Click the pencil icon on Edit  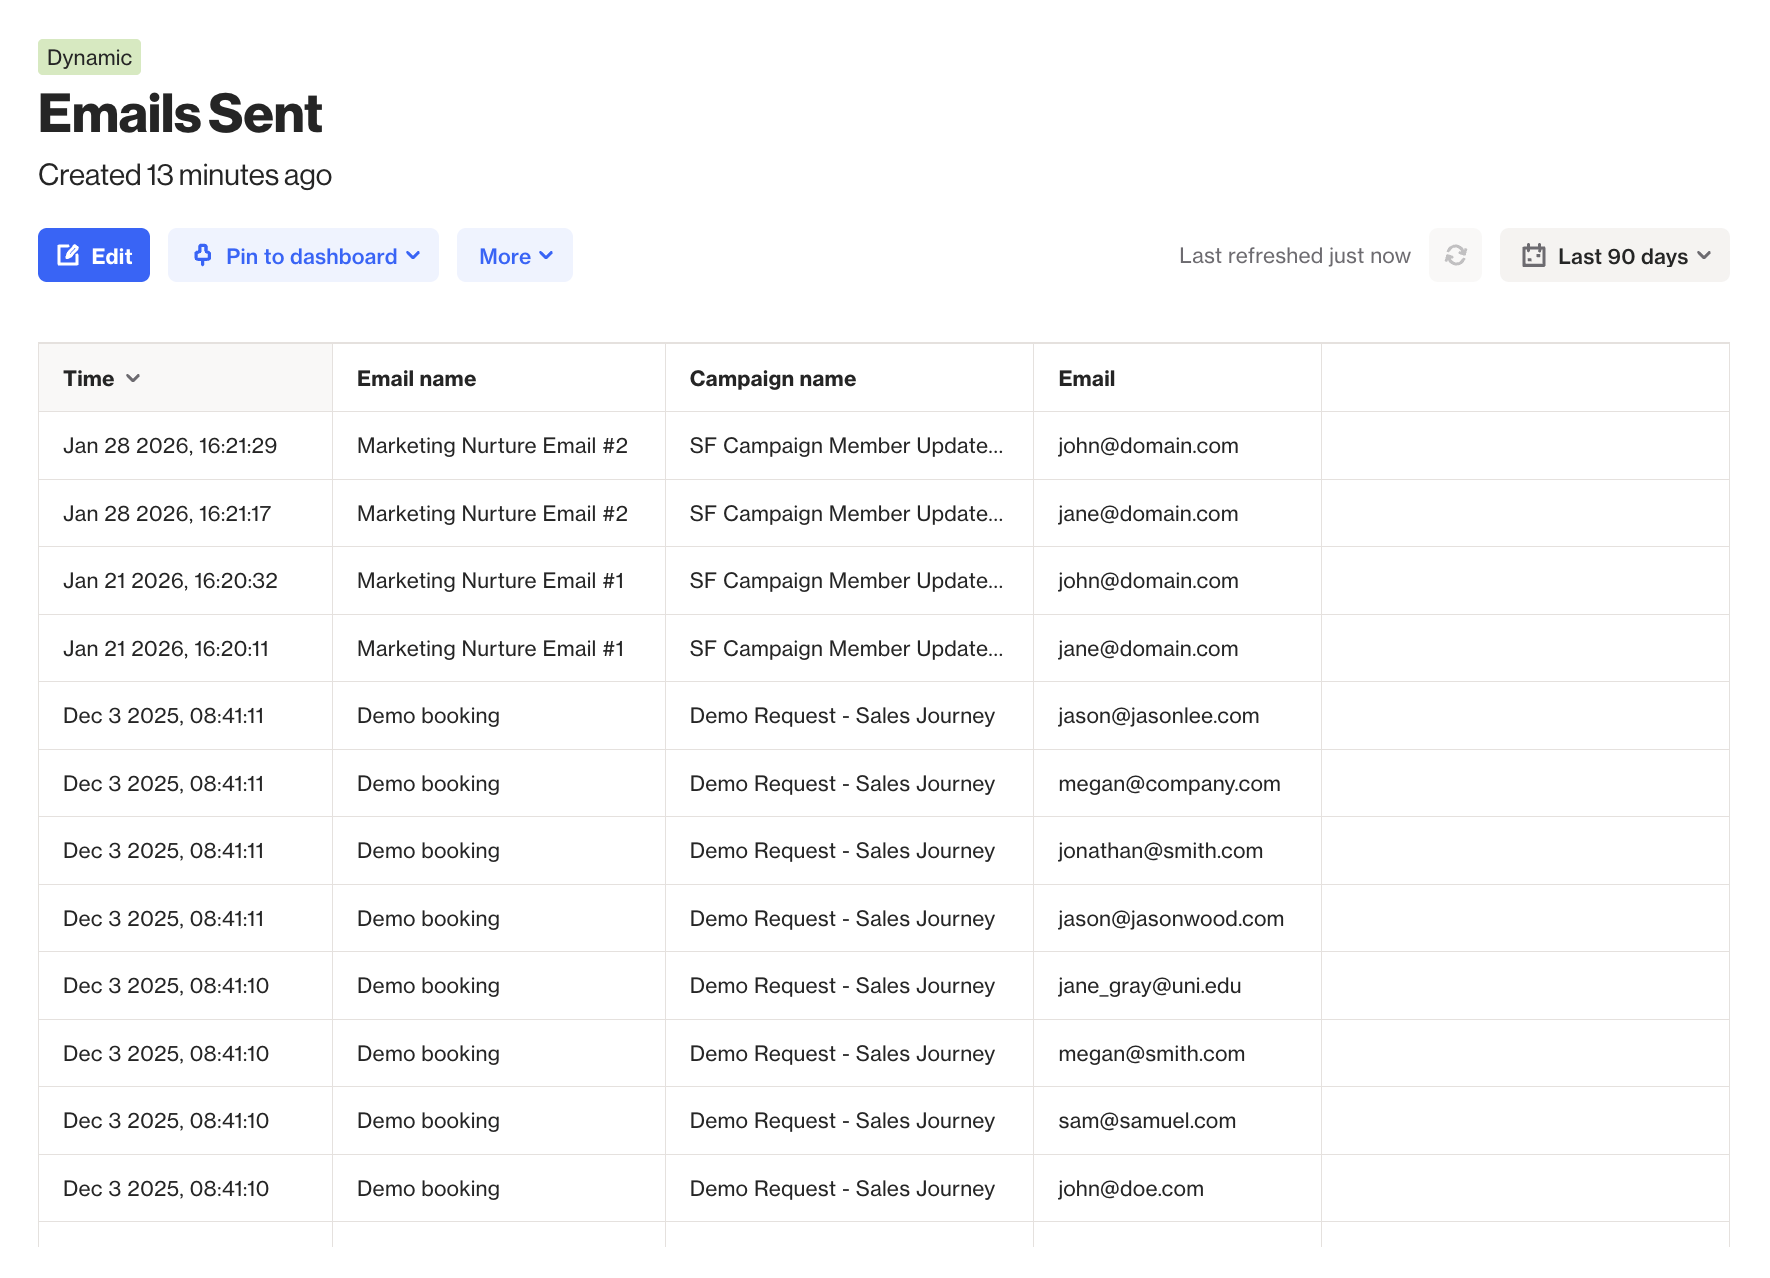(68, 256)
